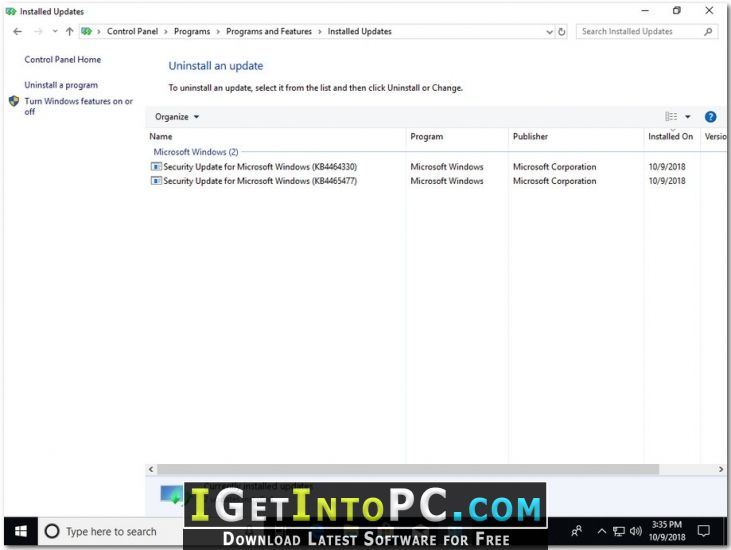
Task: Click the Cortana circle icon
Action: click(x=52, y=531)
